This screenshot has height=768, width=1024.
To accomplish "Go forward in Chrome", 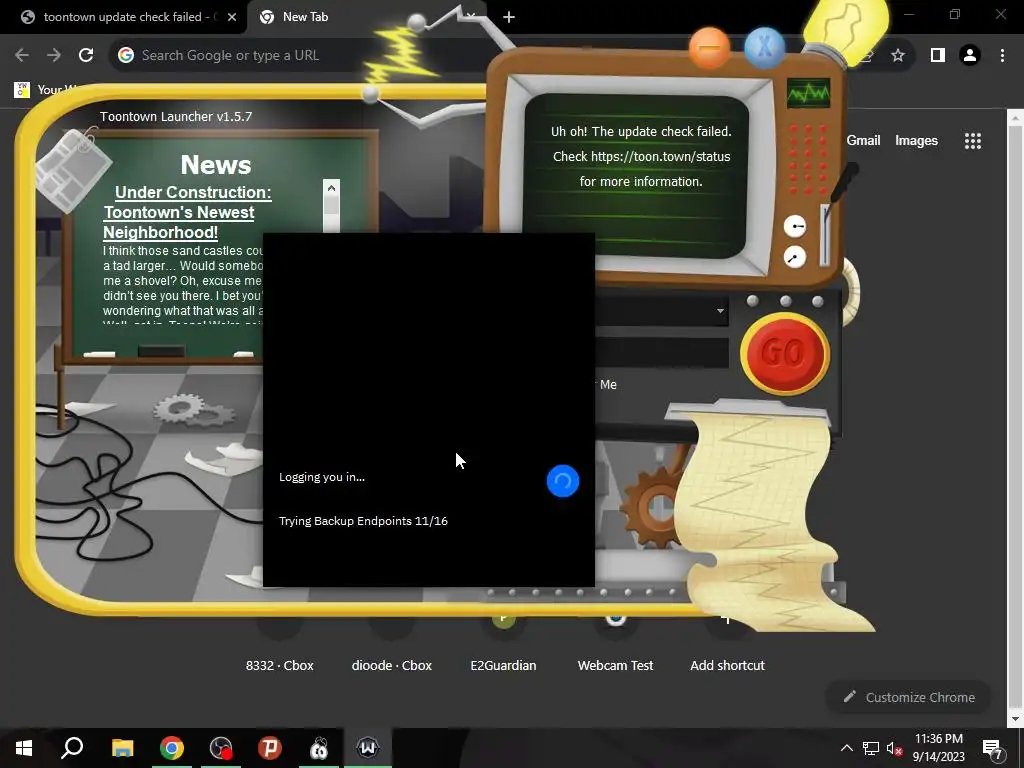I will [54, 56].
